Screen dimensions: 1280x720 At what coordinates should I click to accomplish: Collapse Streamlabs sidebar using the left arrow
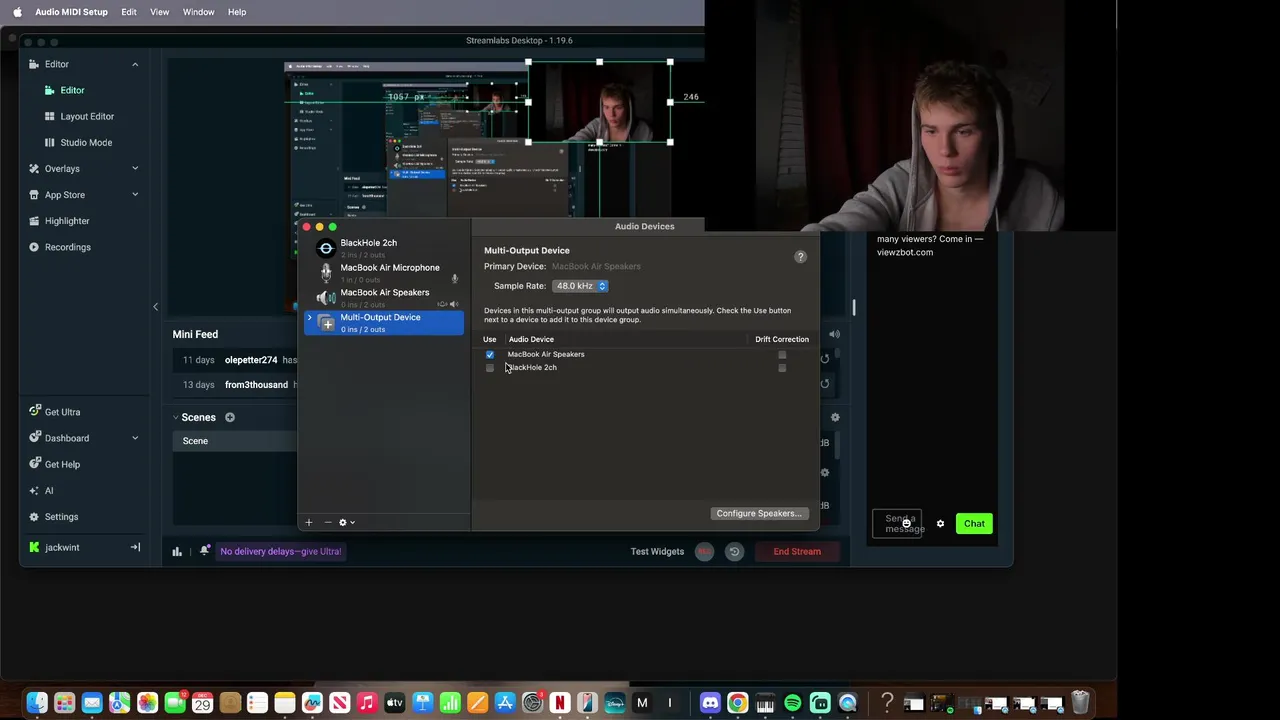pyautogui.click(x=155, y=307)
